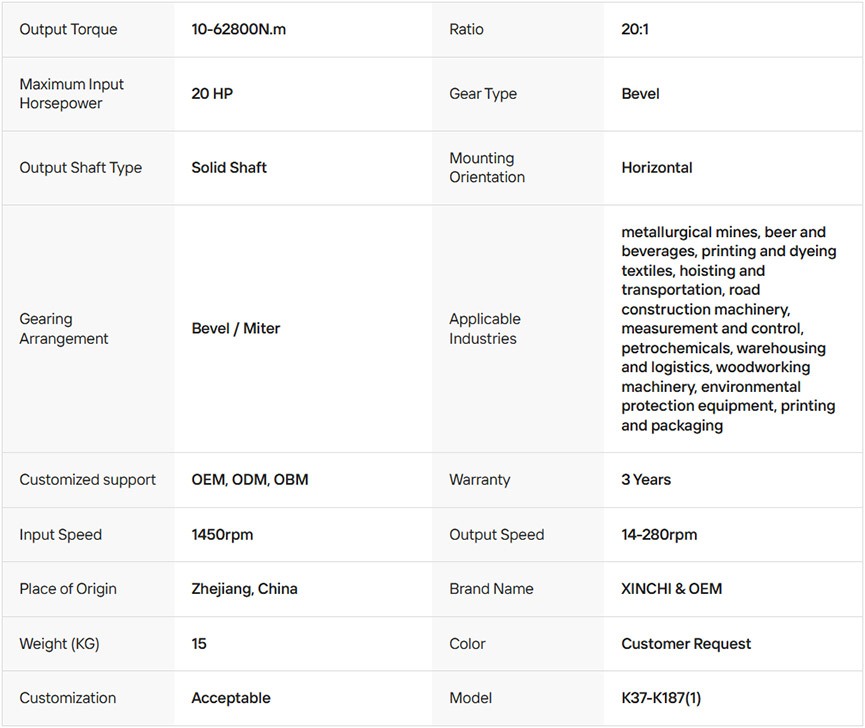Image resolution: width=865 pixels, height=728 pixels.
Task: Click the Gear Type label
Action: (x=483, y=94)
